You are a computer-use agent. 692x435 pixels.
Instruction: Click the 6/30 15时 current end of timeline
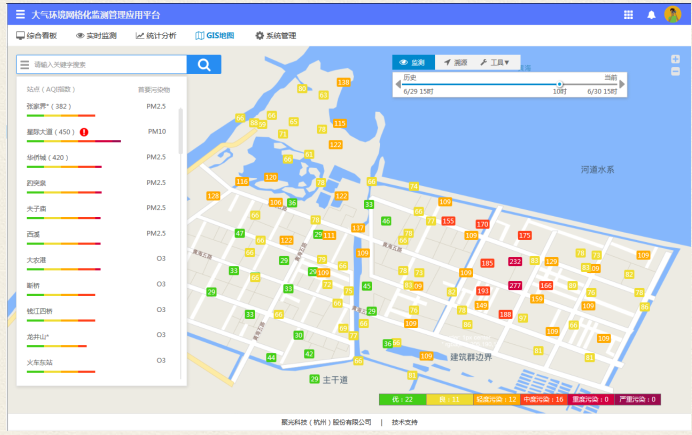tap(602, 92)
